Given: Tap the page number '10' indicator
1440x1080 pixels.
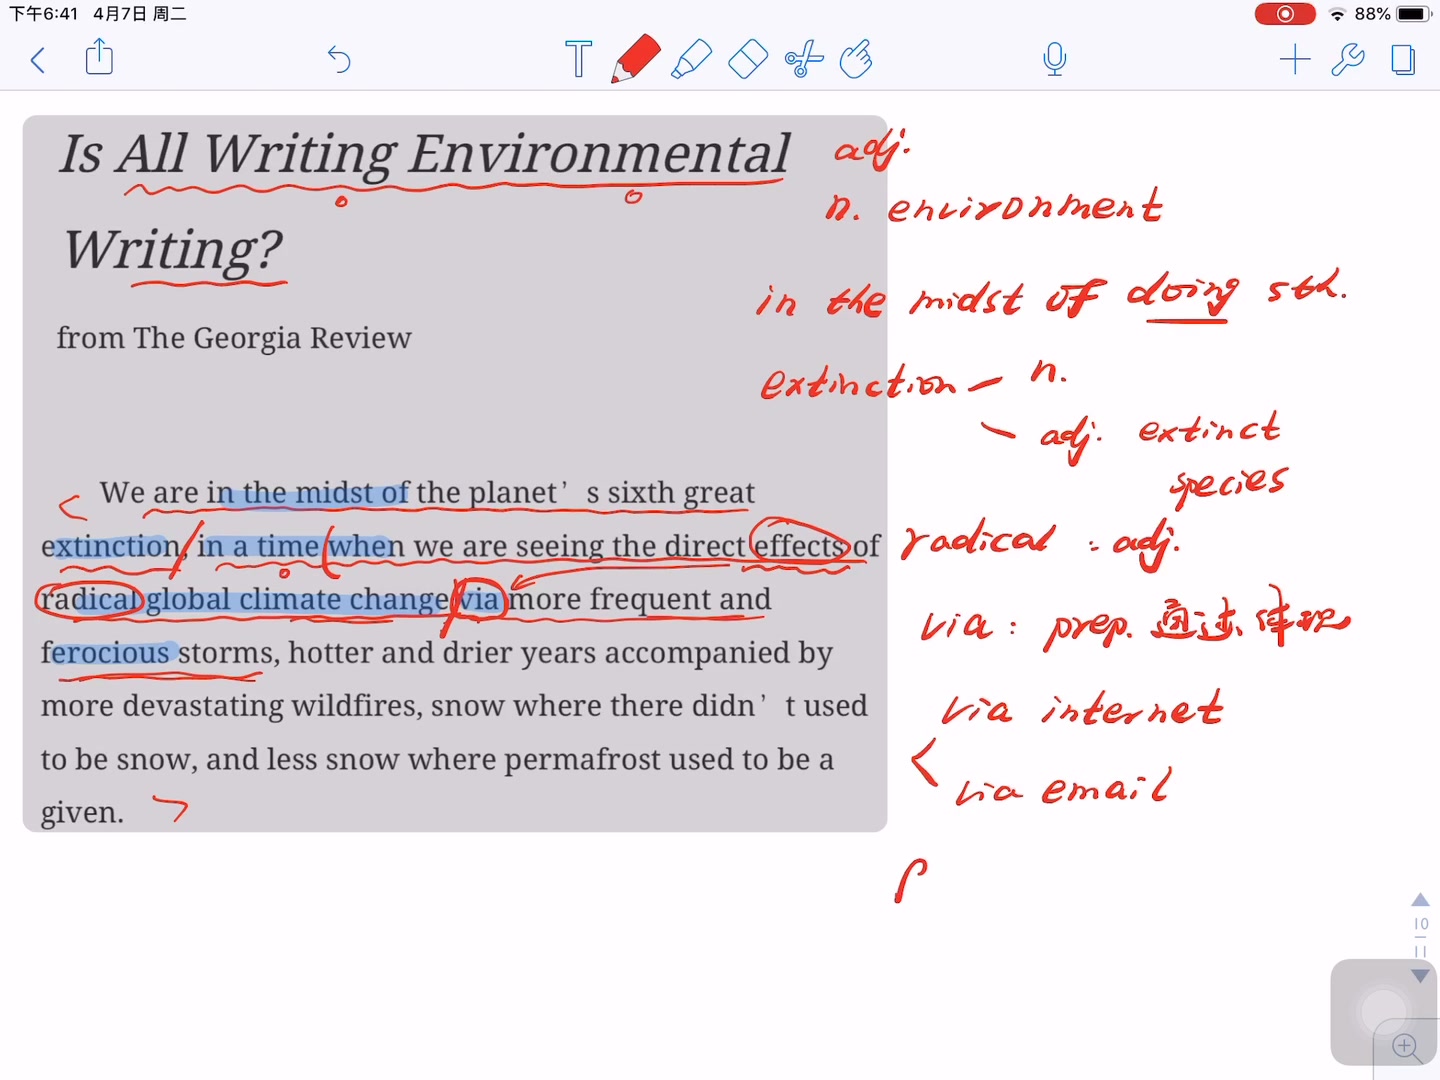Looking at the screenshot, I should coord(1420,924).
